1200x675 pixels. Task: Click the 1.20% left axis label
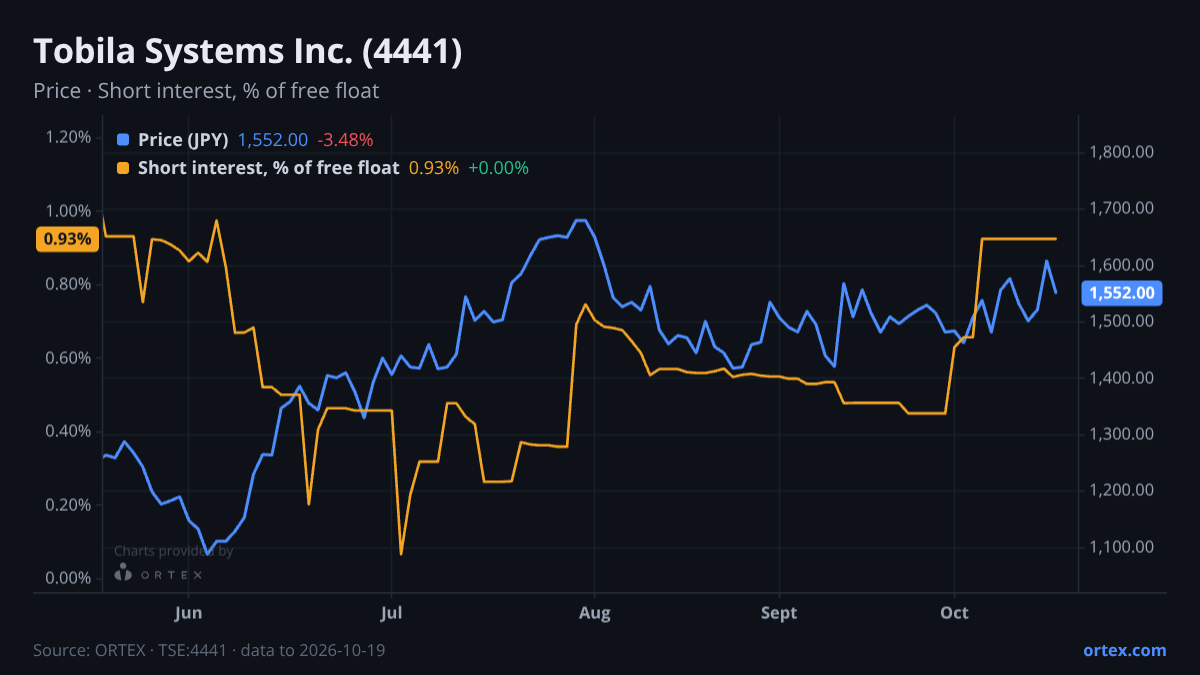pyautogui.click(x=69, y=137)
